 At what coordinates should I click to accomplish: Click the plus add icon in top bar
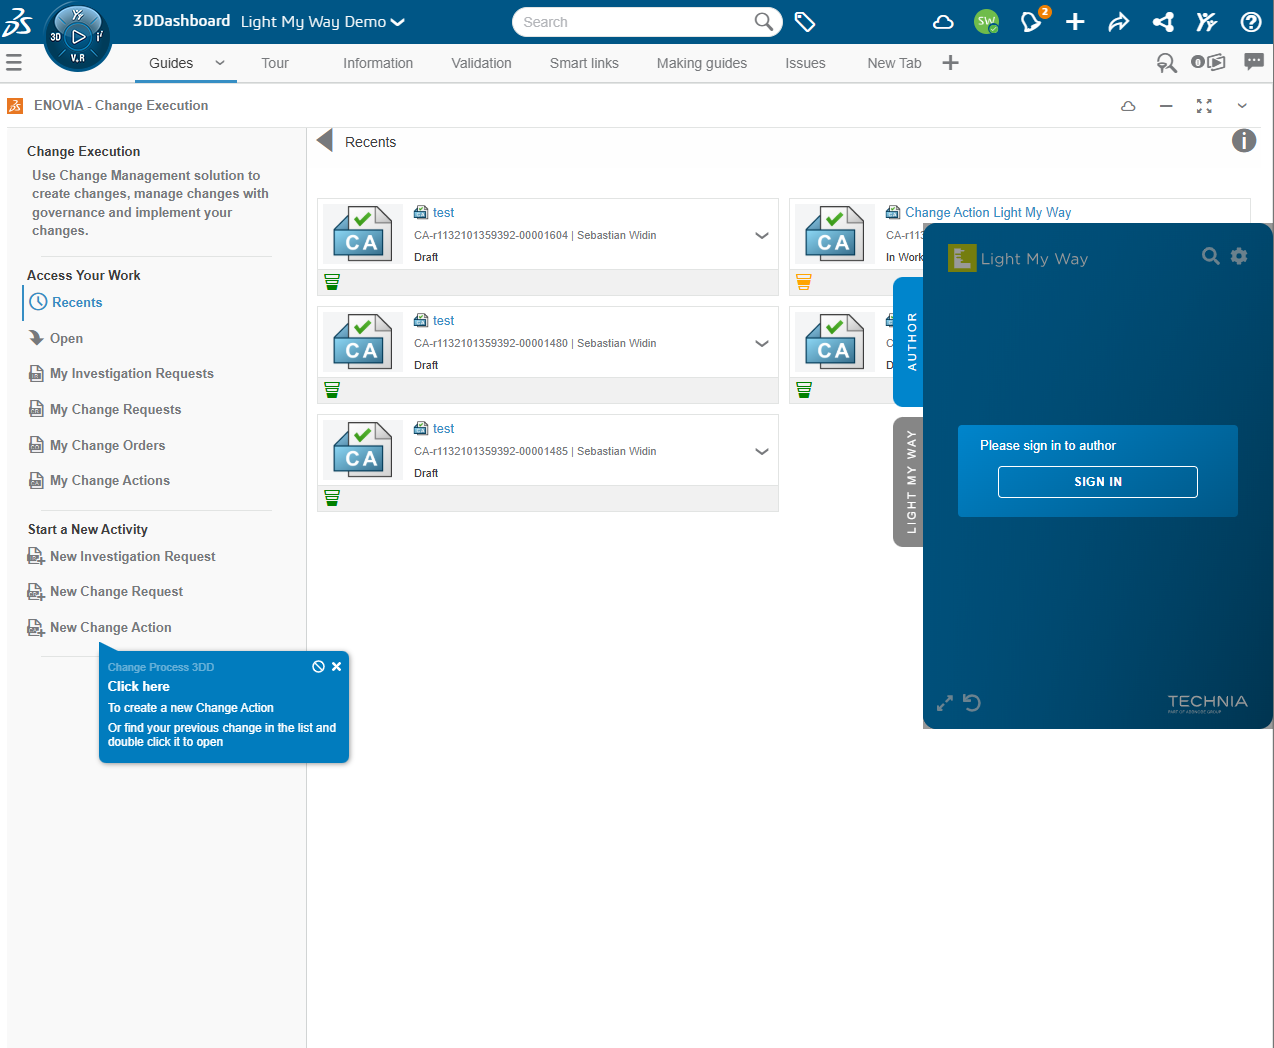tap(1075, 22)
